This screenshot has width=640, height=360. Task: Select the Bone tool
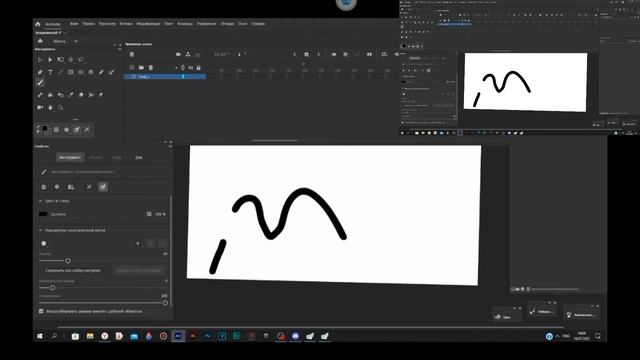pyautogui.click(x=40, y=95)
